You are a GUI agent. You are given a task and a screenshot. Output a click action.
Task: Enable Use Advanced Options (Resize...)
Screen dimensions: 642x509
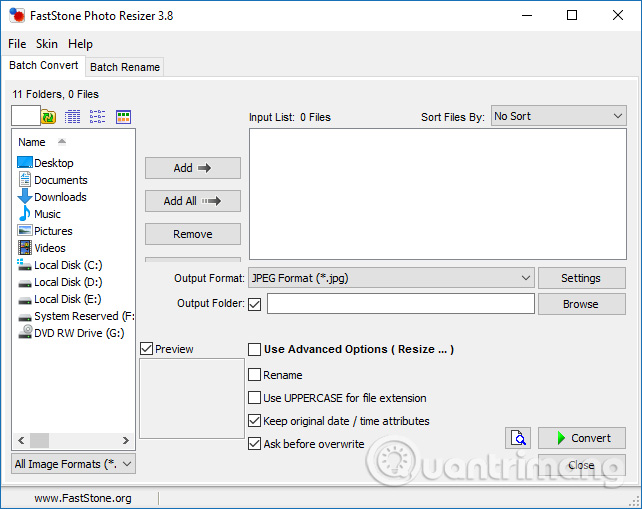(255, 349)
